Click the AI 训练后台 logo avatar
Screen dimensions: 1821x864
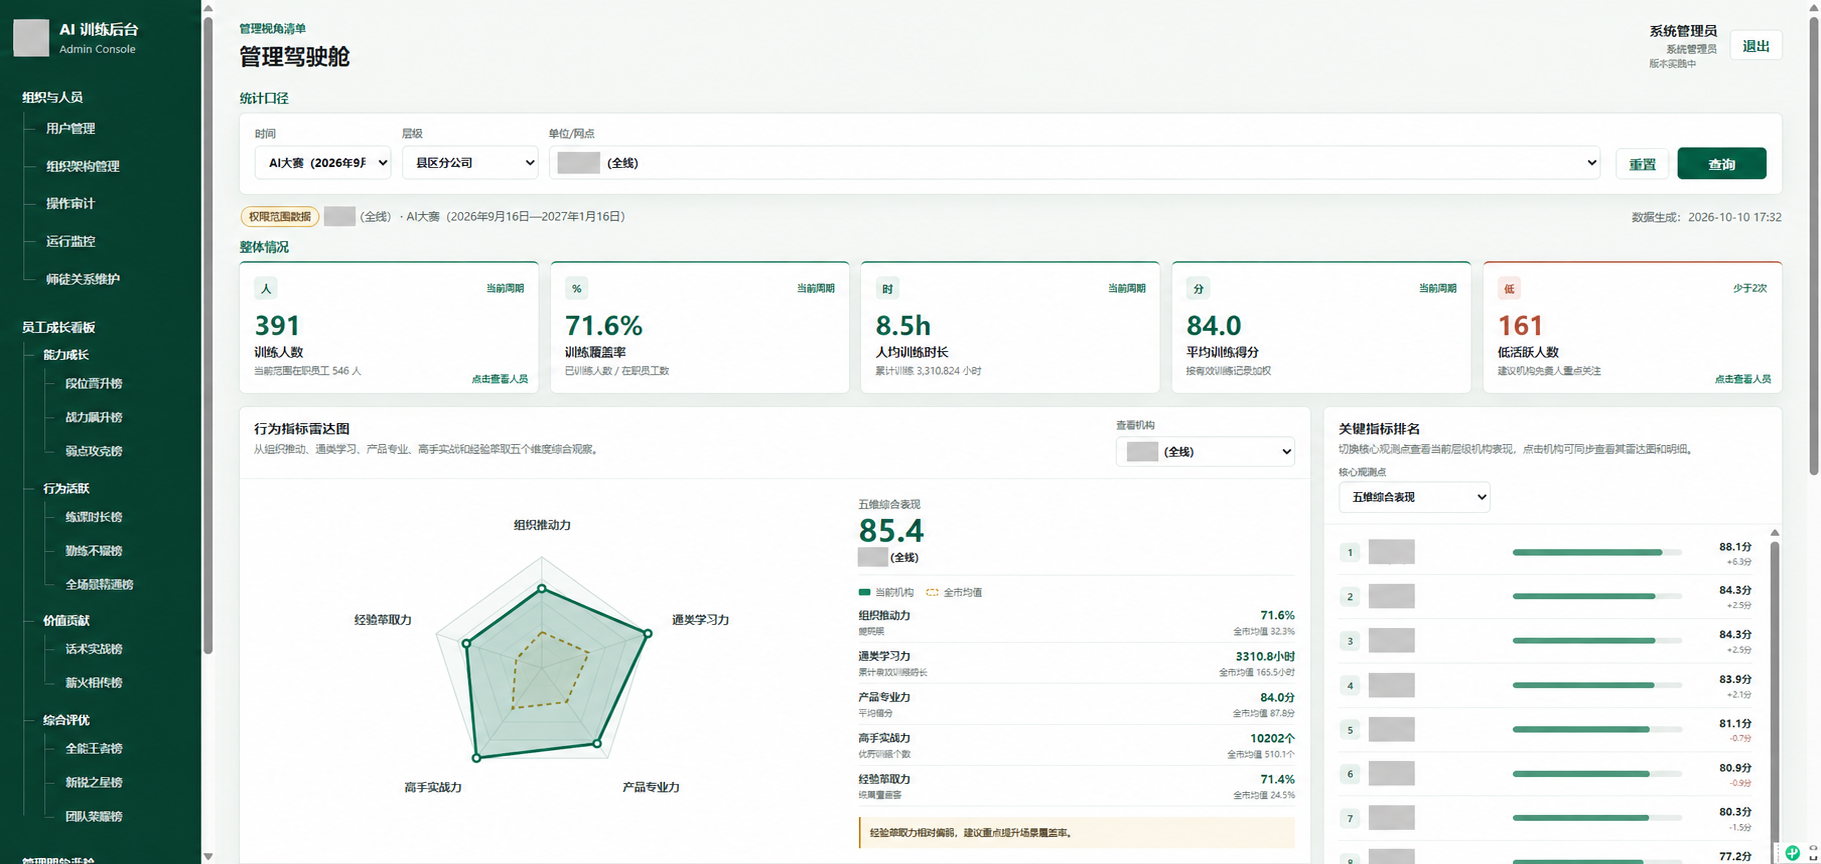31,38
